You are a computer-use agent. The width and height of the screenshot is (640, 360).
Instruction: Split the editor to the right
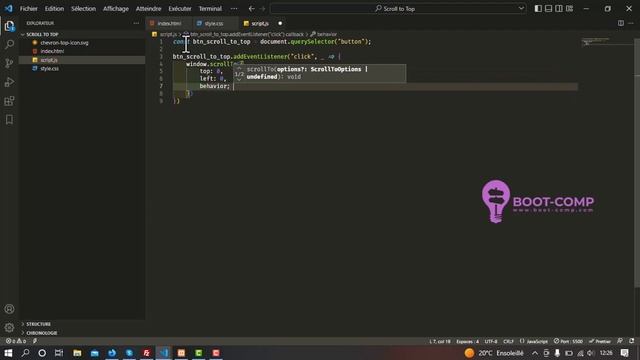click(620, 23)
